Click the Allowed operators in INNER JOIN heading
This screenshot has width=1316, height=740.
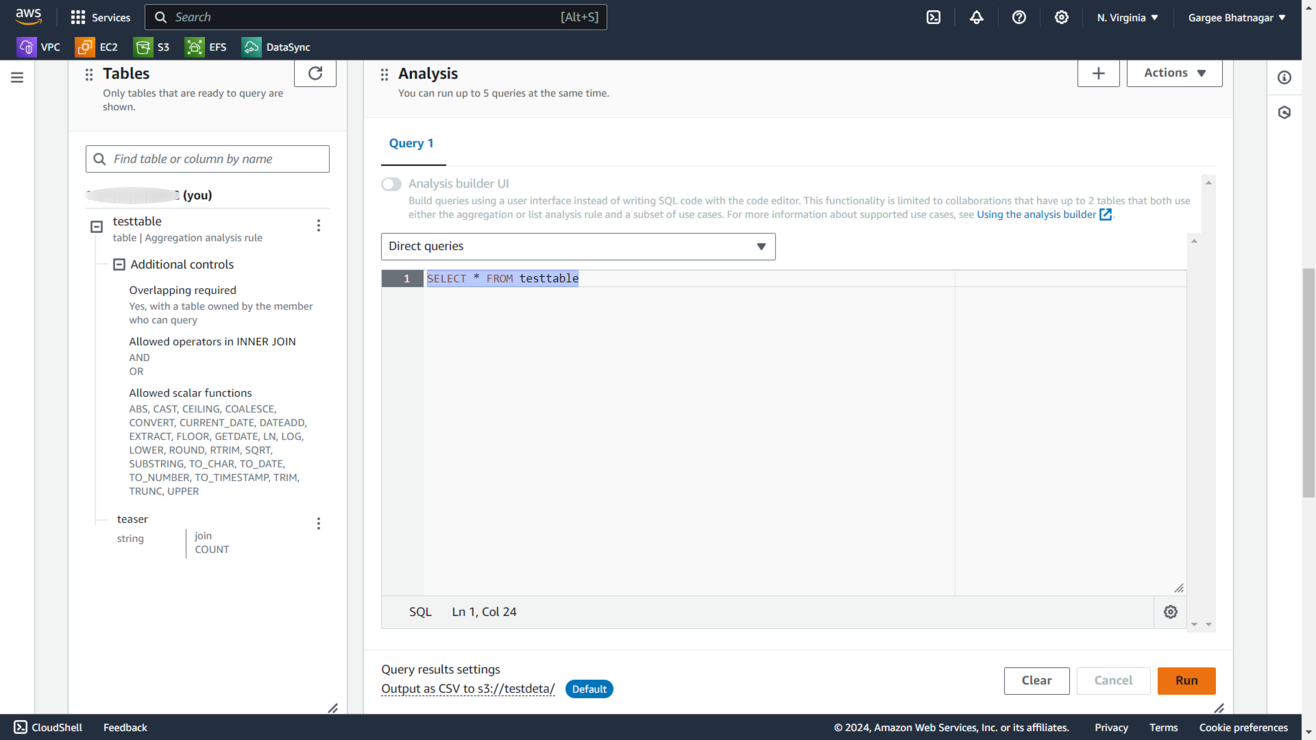[212, 341]
